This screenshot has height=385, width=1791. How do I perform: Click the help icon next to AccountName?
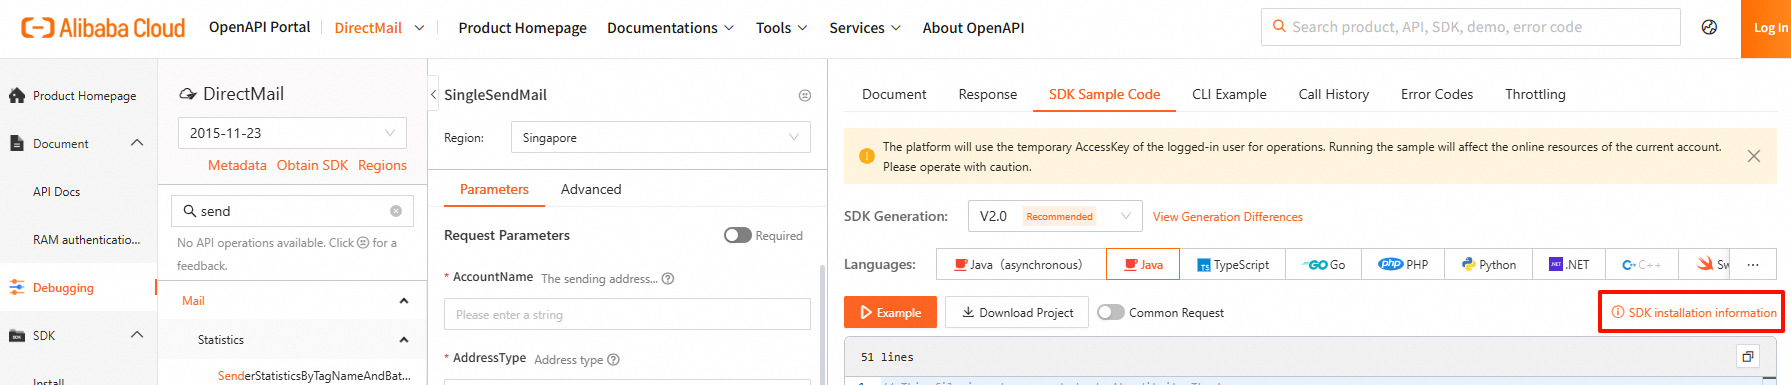(x=668, y=279)
